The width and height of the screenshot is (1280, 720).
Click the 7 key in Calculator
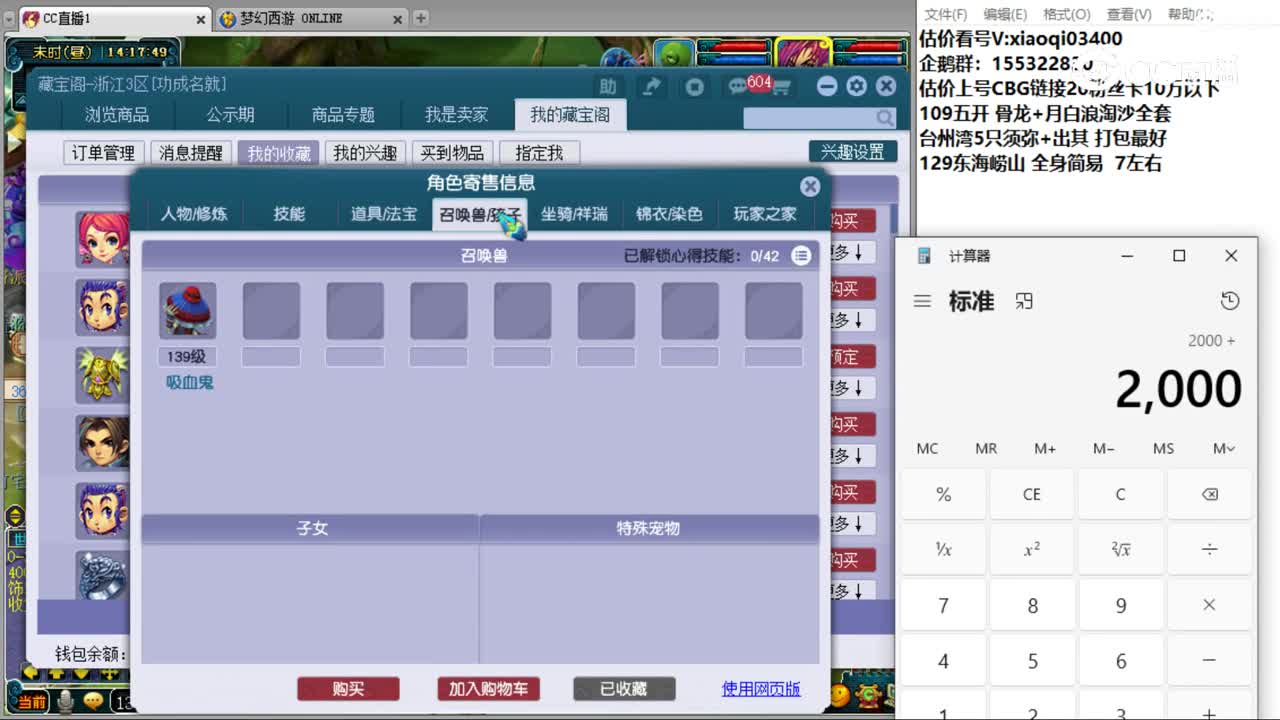[943, 605]
